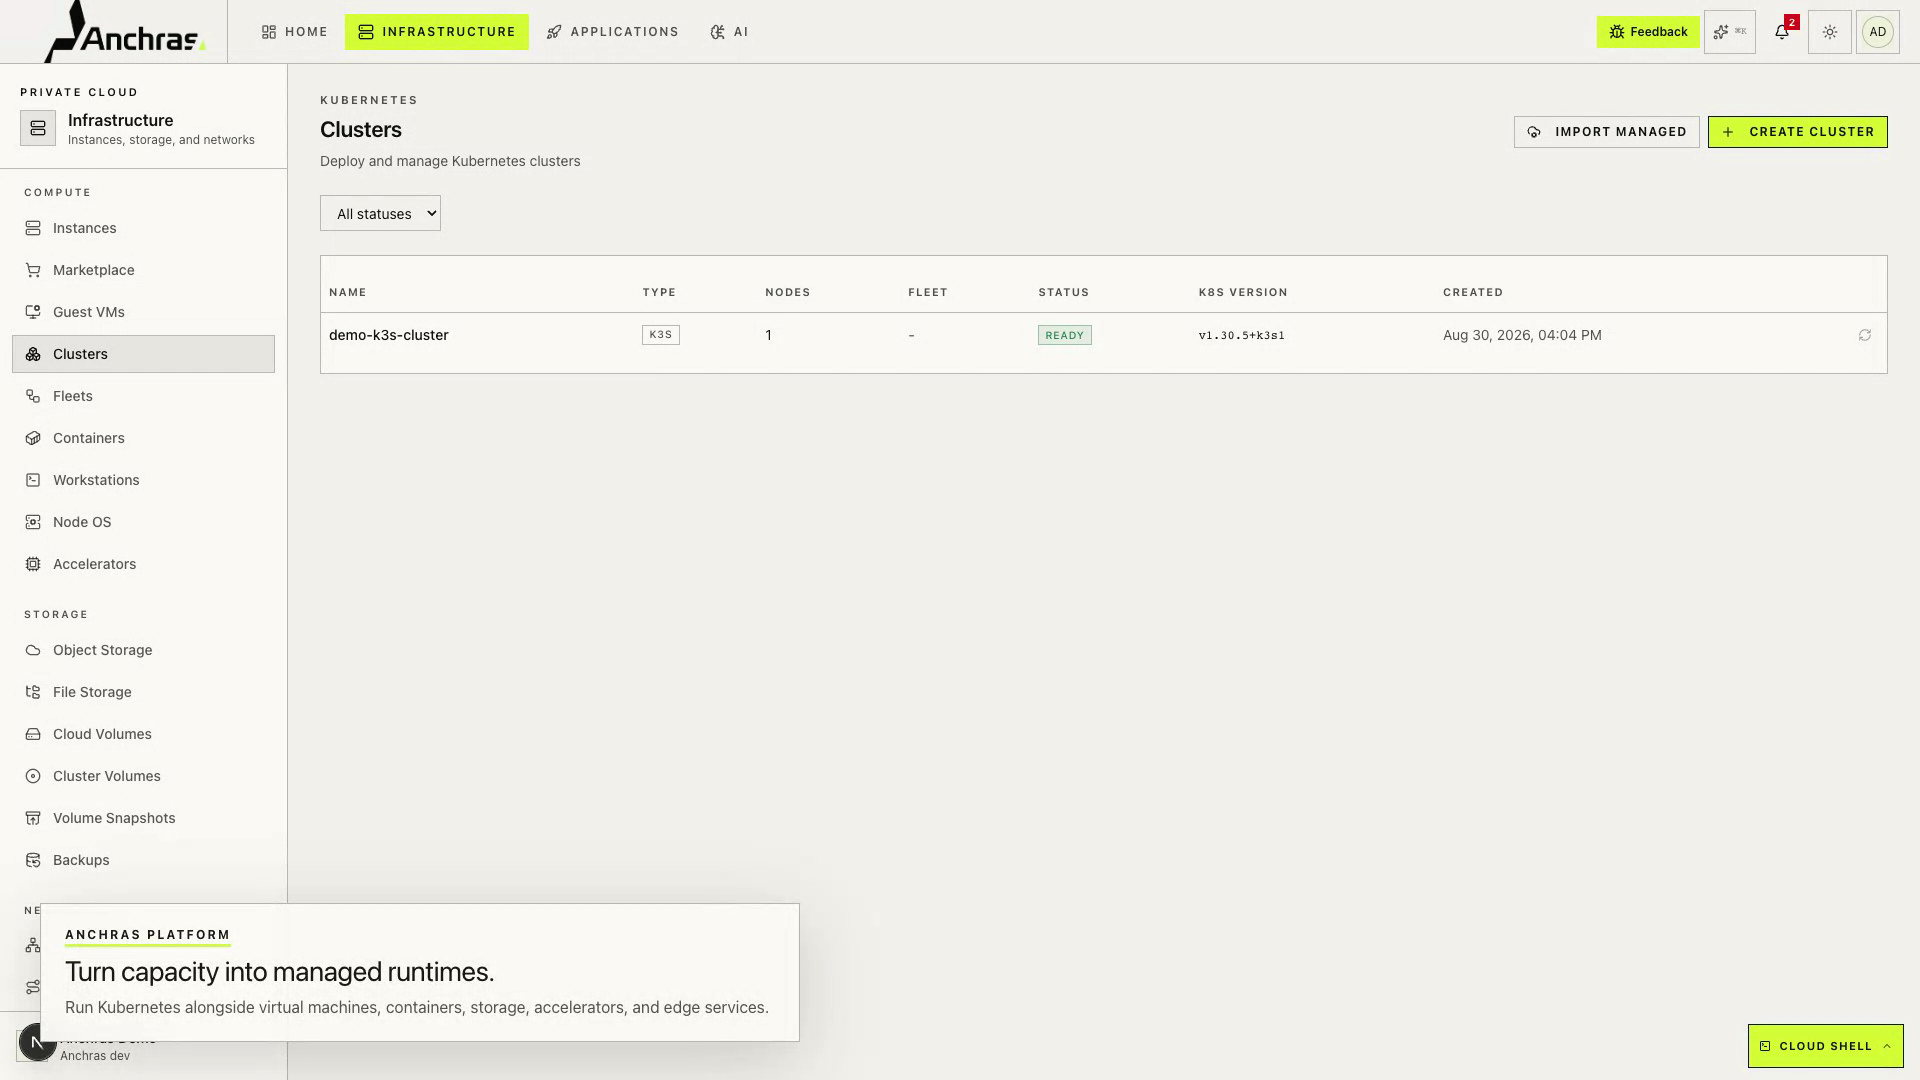Switch to the Home tab

(295, 32)
